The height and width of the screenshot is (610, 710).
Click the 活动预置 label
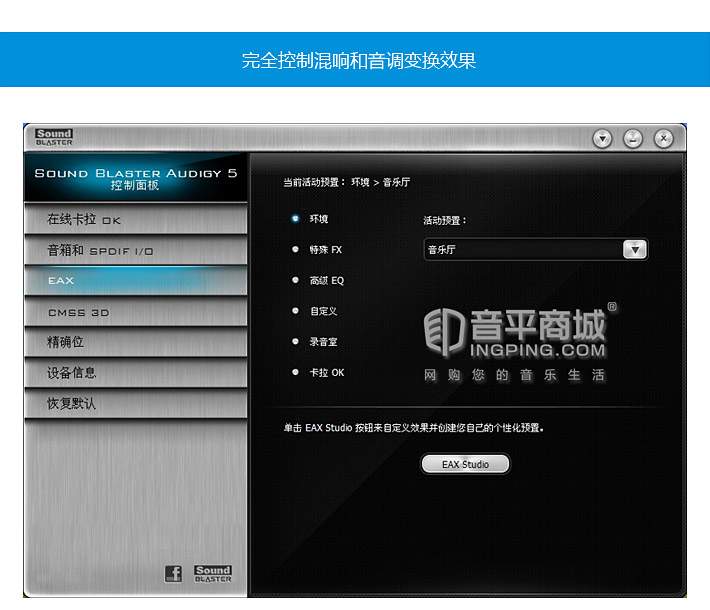coord(444,221)
